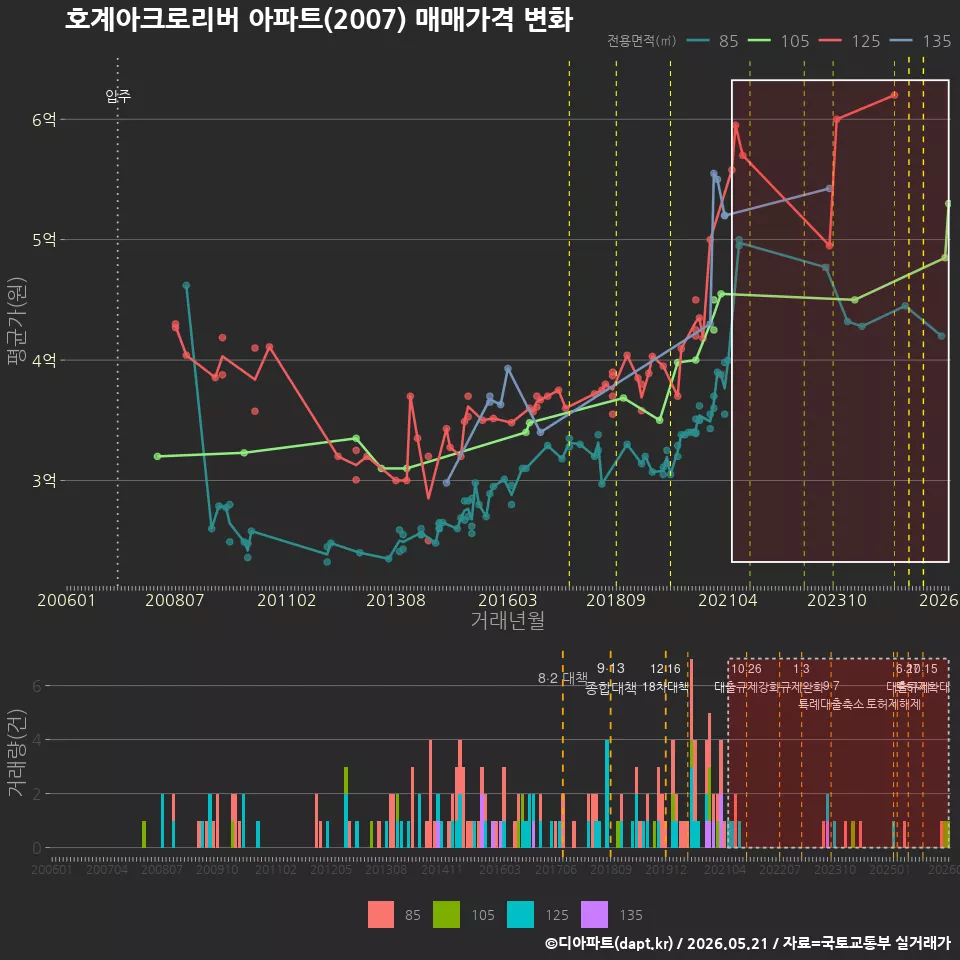The height and width of the screenshot is (960, 960).
Task: Select the 135 line legend entry at top
Action: [921, 41]
